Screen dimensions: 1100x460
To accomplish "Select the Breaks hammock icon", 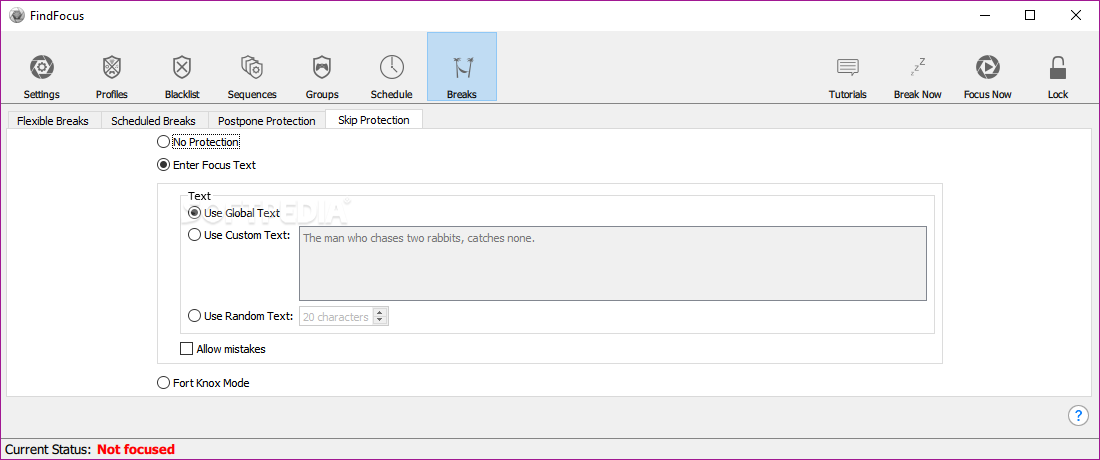I will click(462, 67).
